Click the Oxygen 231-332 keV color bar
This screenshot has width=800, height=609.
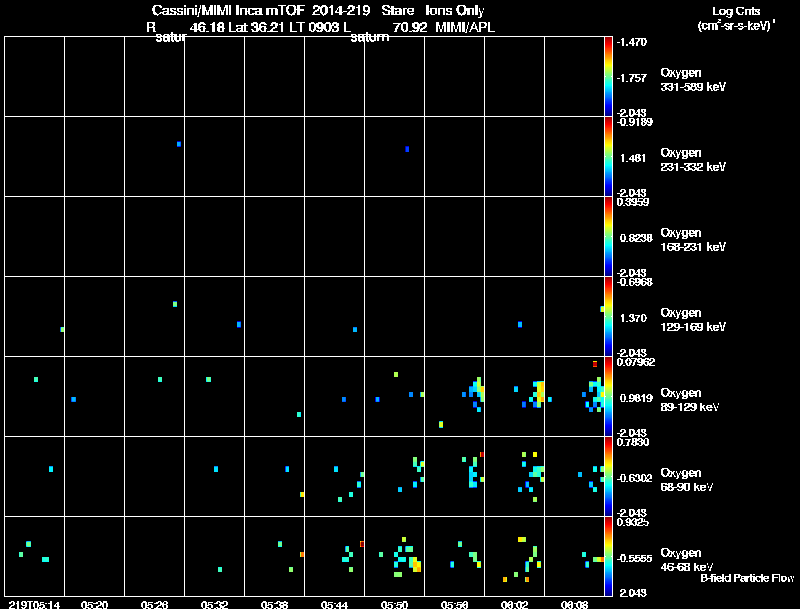608,157
